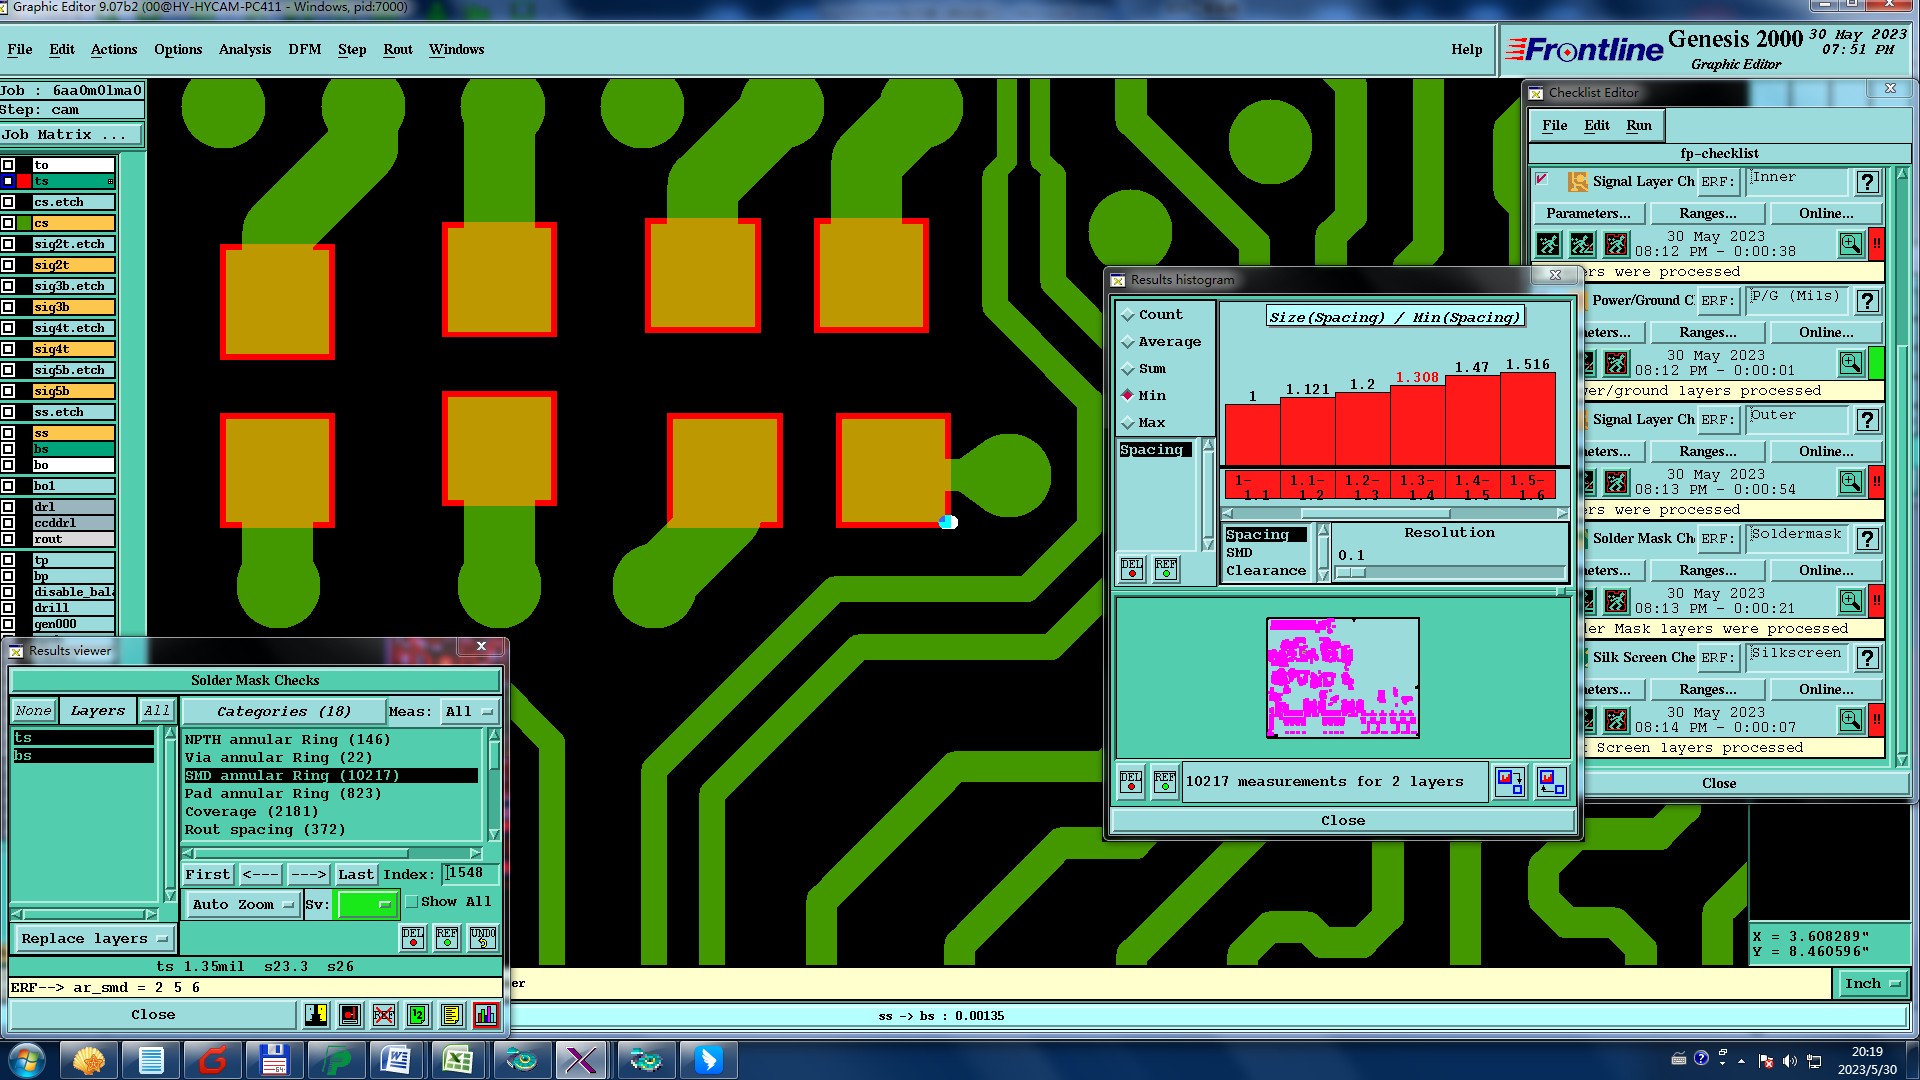The width and height of the screenshot is (1920, 1080).
Task: Open the yellow notes report icon
Action: click(x=451, y=1015)
